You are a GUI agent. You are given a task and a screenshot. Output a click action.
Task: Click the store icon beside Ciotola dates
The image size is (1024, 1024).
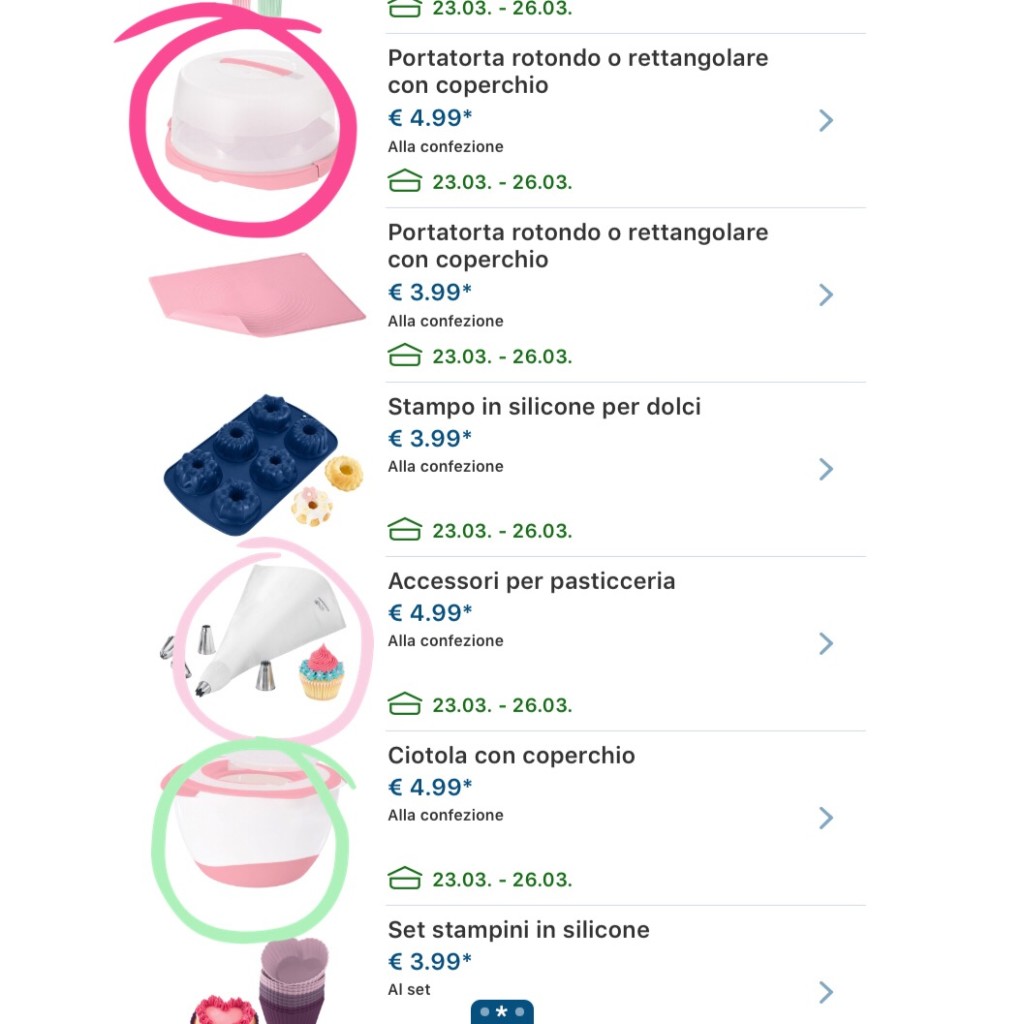405,878
